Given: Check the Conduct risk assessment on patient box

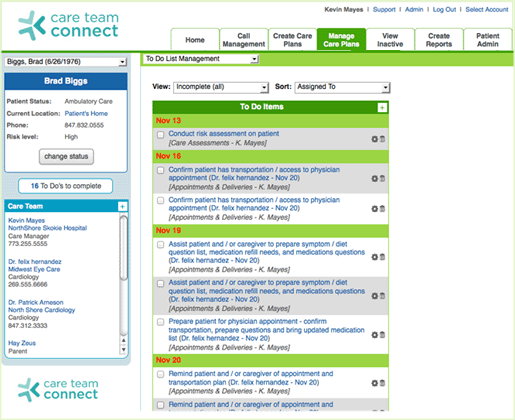Looking at the screenshot, I should [161, 135].
